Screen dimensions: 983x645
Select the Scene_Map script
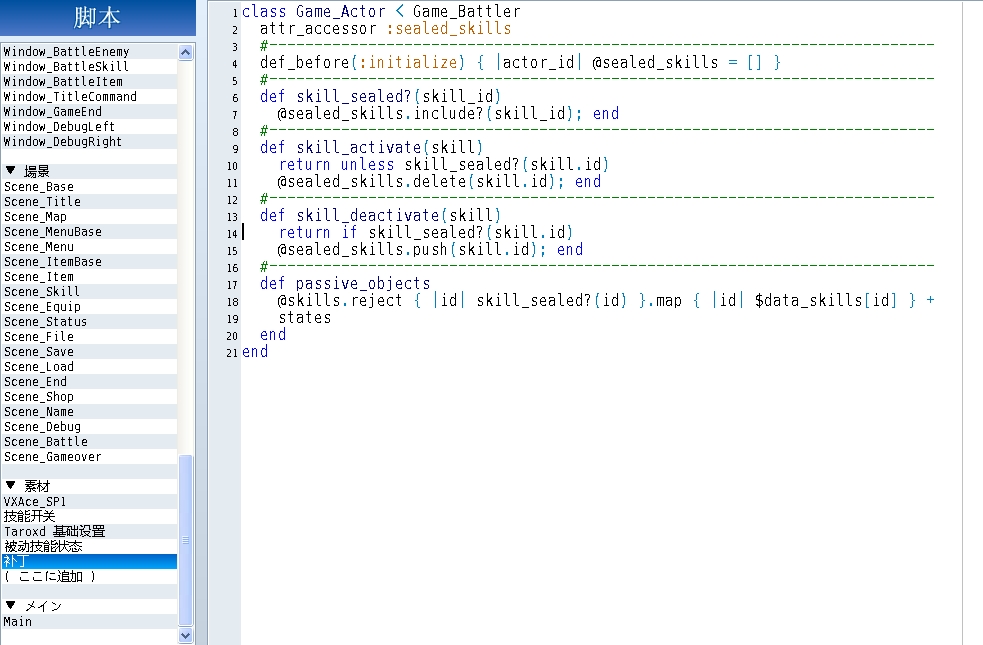click(90, 217)
